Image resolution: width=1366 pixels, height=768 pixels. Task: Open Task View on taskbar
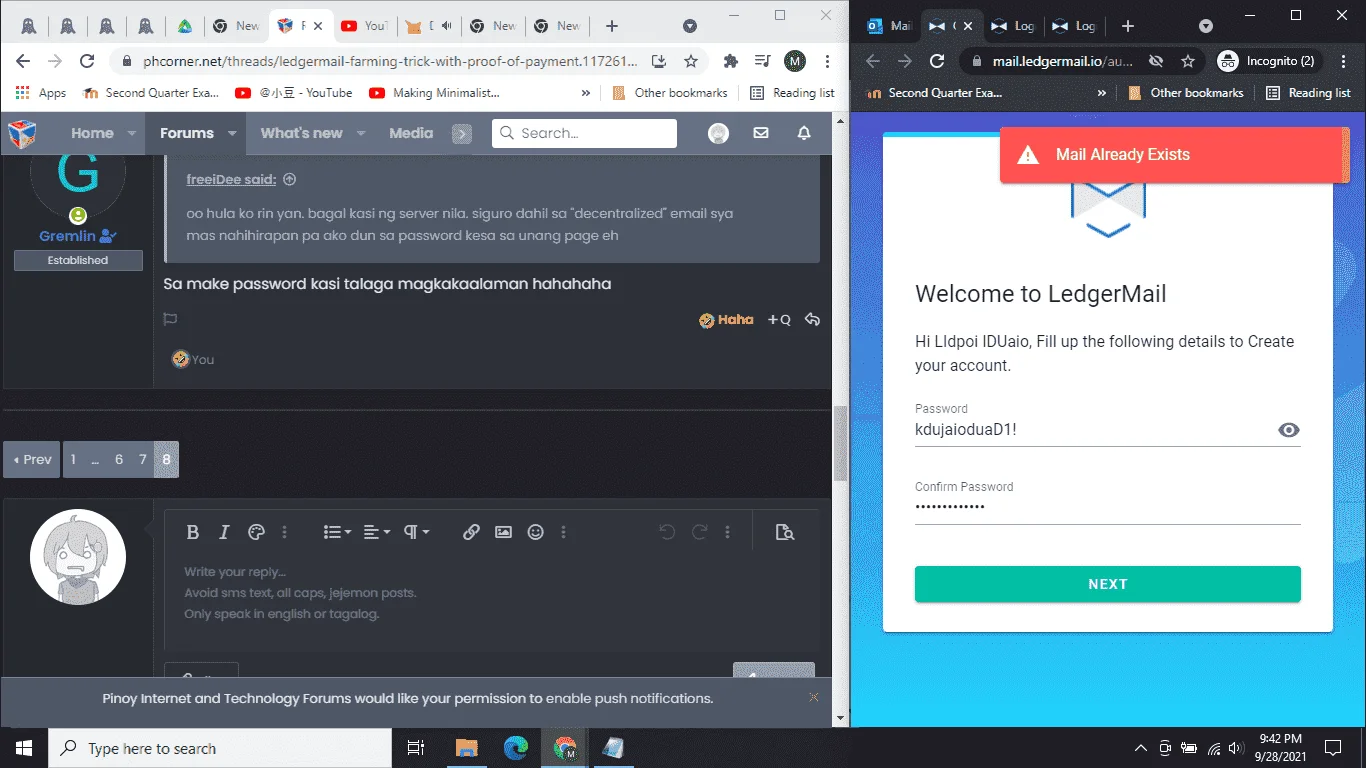coord(416,748)
